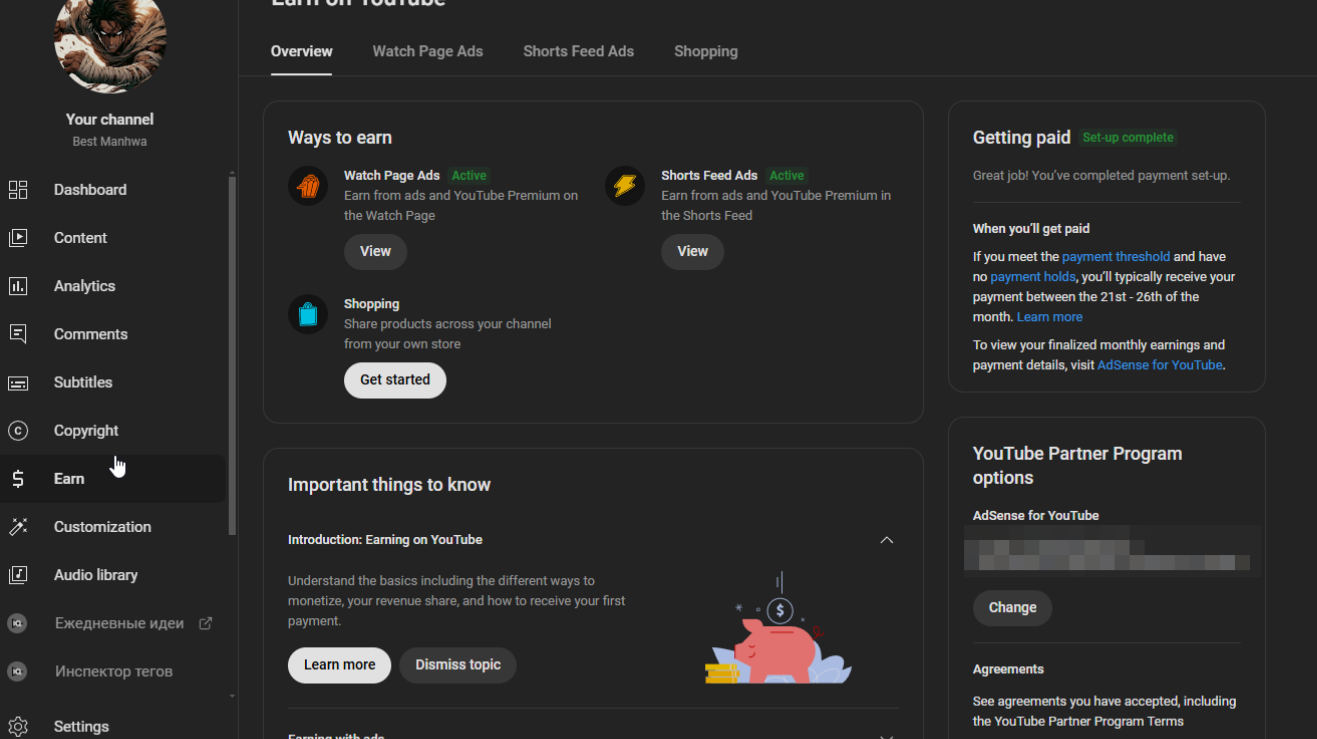Click the Content play-square icon
1317x739 pixels.
18,238
